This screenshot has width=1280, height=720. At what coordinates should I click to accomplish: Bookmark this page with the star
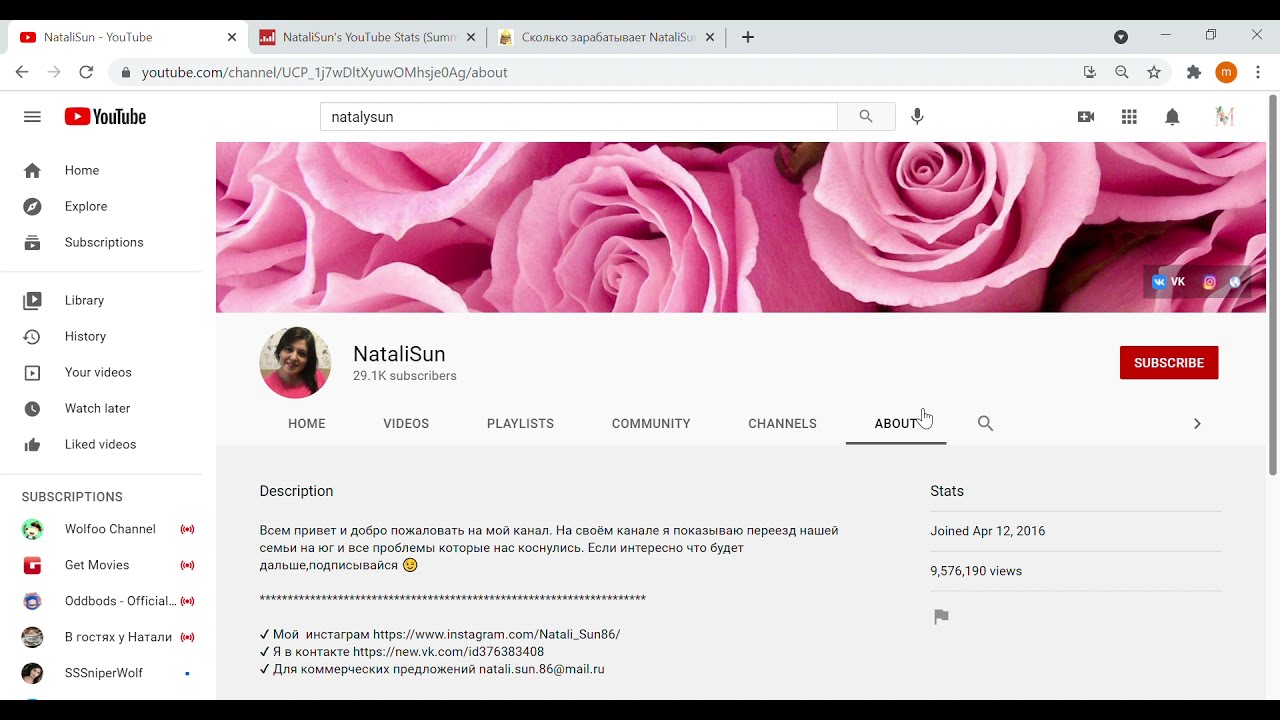pos(1154,72)
